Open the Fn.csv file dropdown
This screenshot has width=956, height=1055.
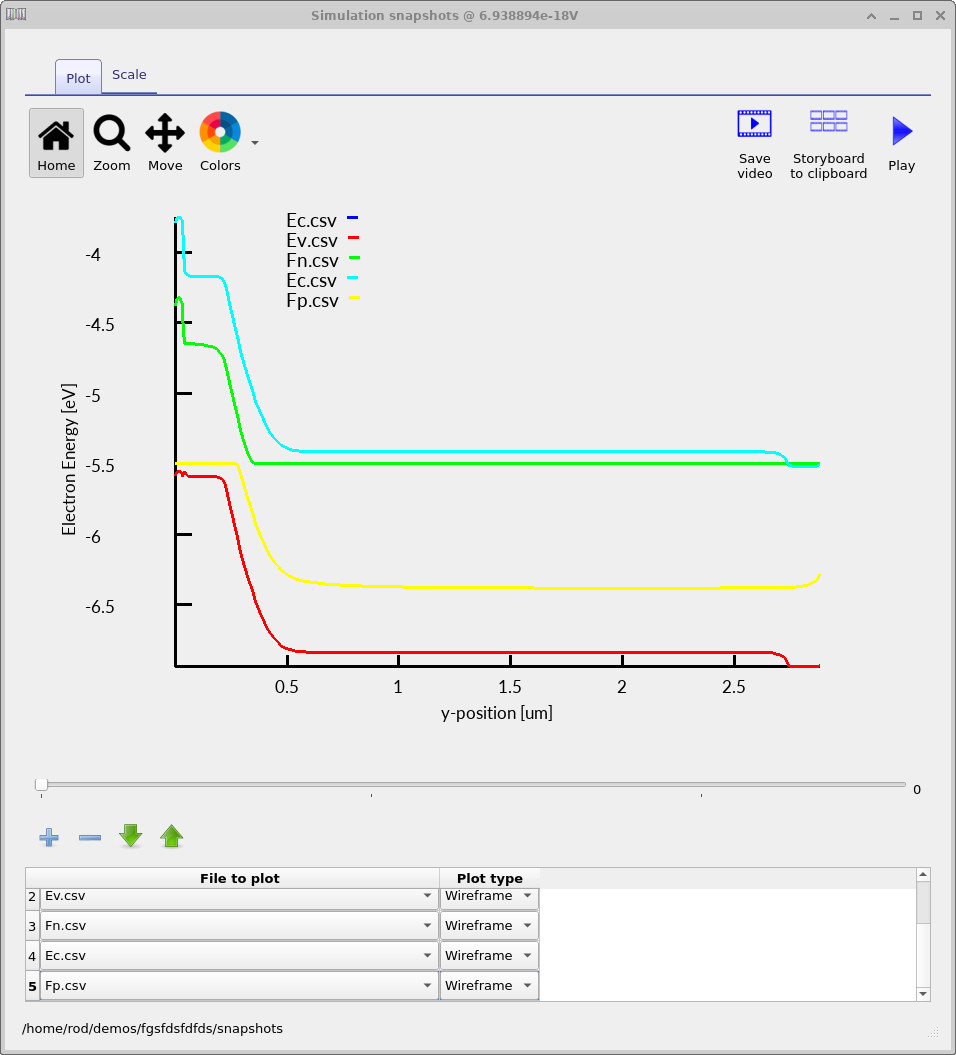point(240,926)
